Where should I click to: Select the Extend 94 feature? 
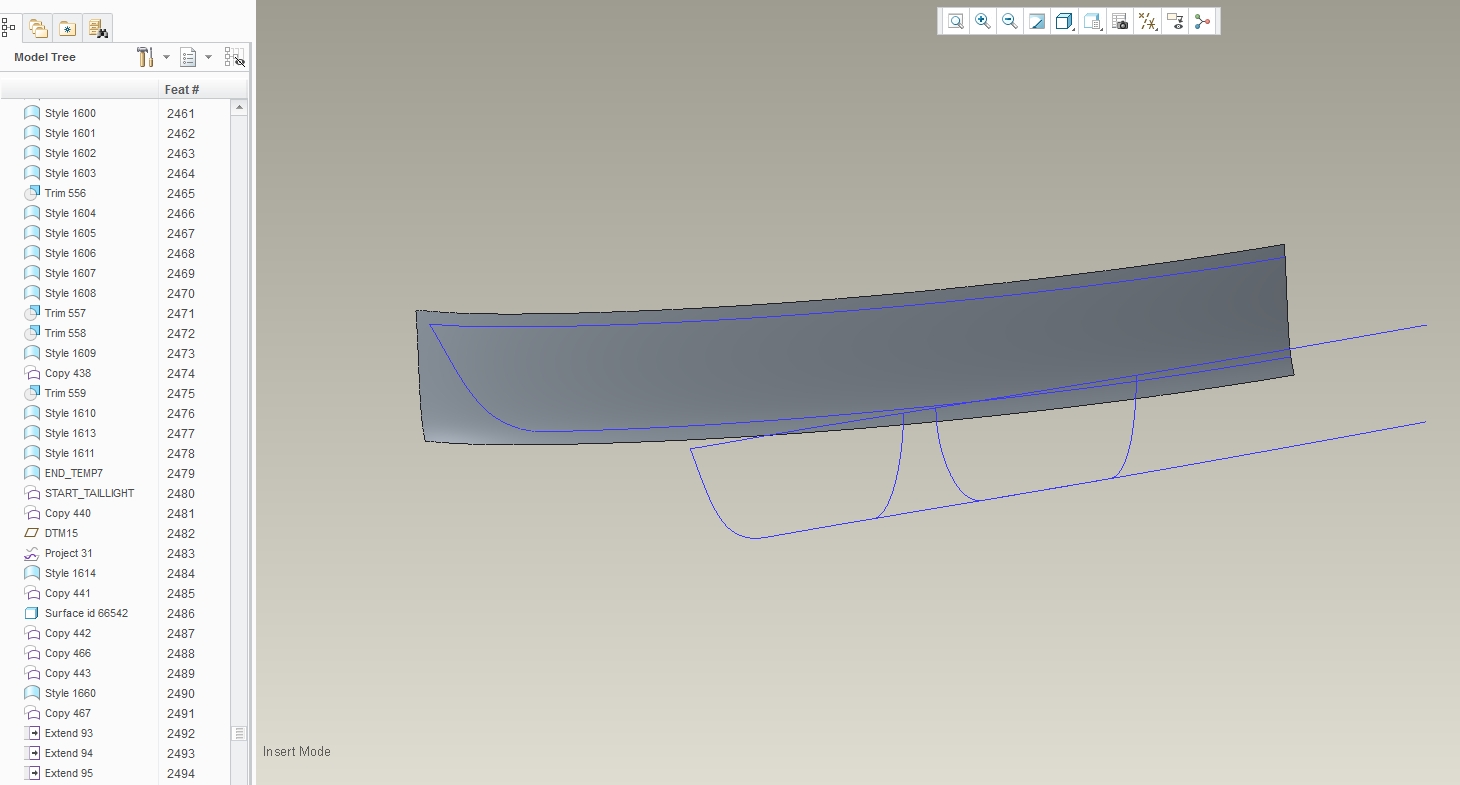[x=68, y=753]
